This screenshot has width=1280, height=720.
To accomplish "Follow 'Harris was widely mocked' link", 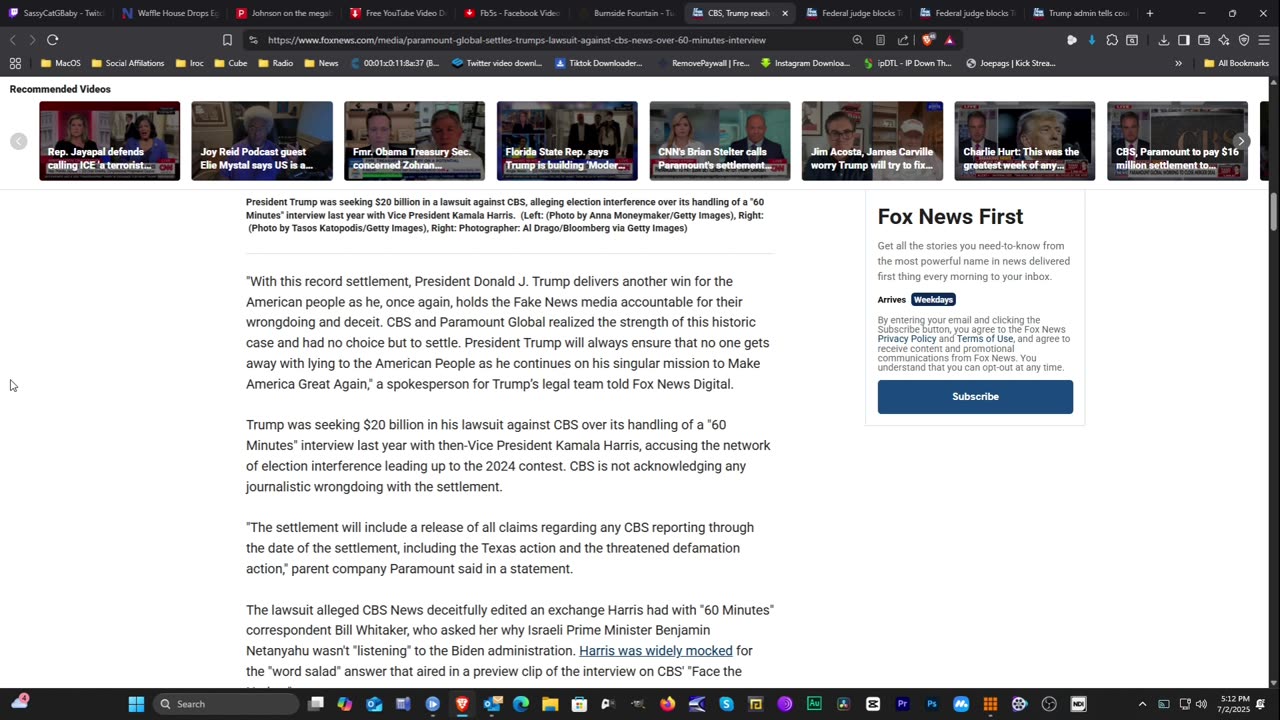I will (x=656, y=651).
